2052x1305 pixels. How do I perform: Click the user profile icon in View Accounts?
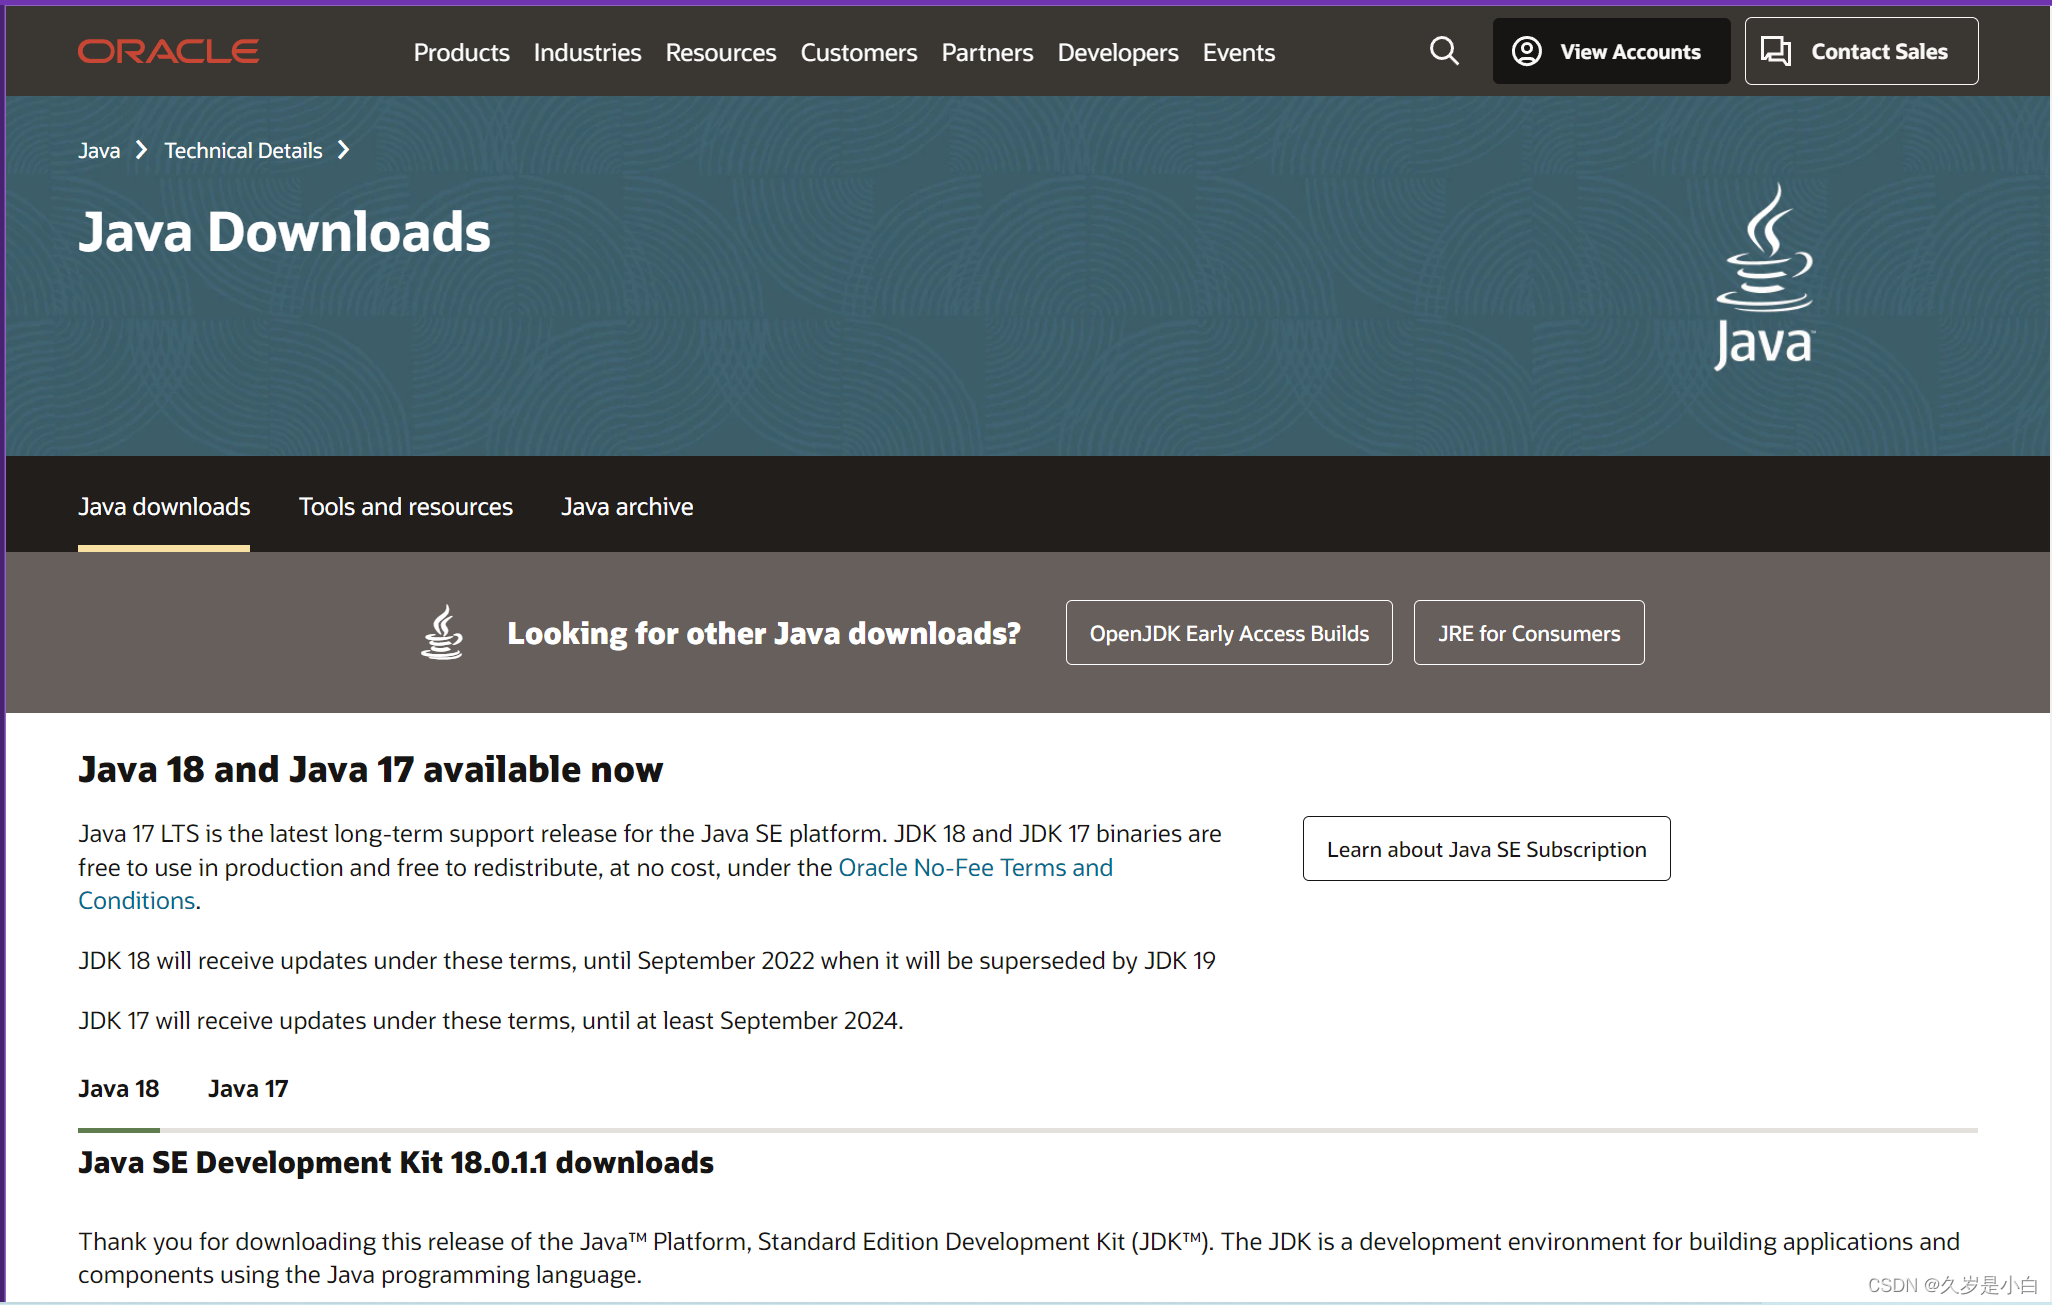1526,51
